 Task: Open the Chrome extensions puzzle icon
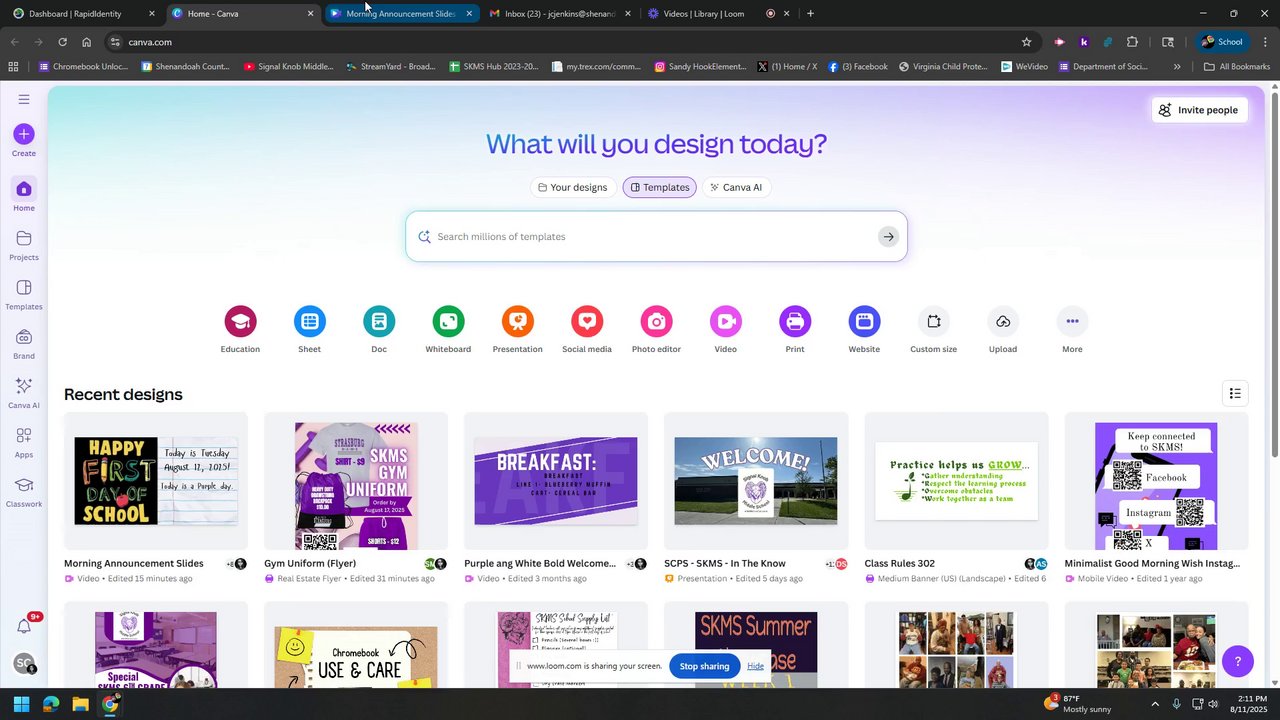[1132, 42]
